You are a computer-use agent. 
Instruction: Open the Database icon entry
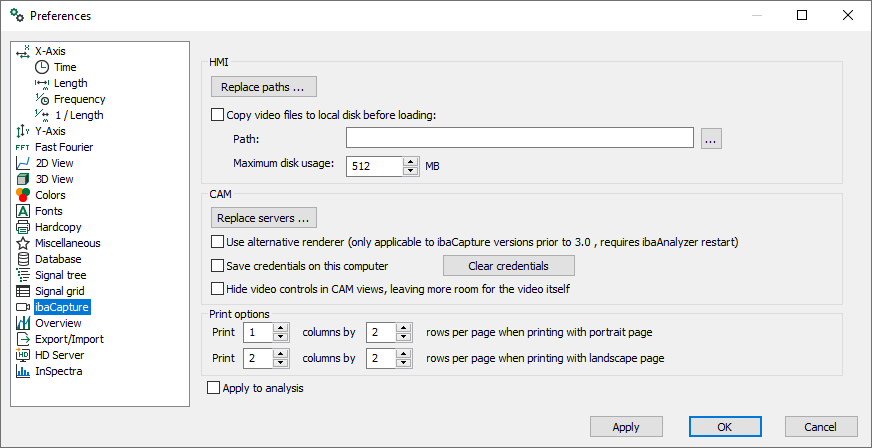(x=24, y=259)
